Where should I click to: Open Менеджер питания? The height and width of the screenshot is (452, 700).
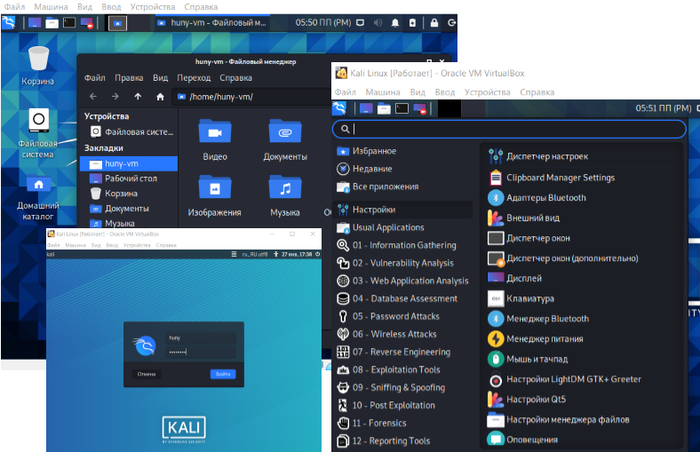[583, 339]
